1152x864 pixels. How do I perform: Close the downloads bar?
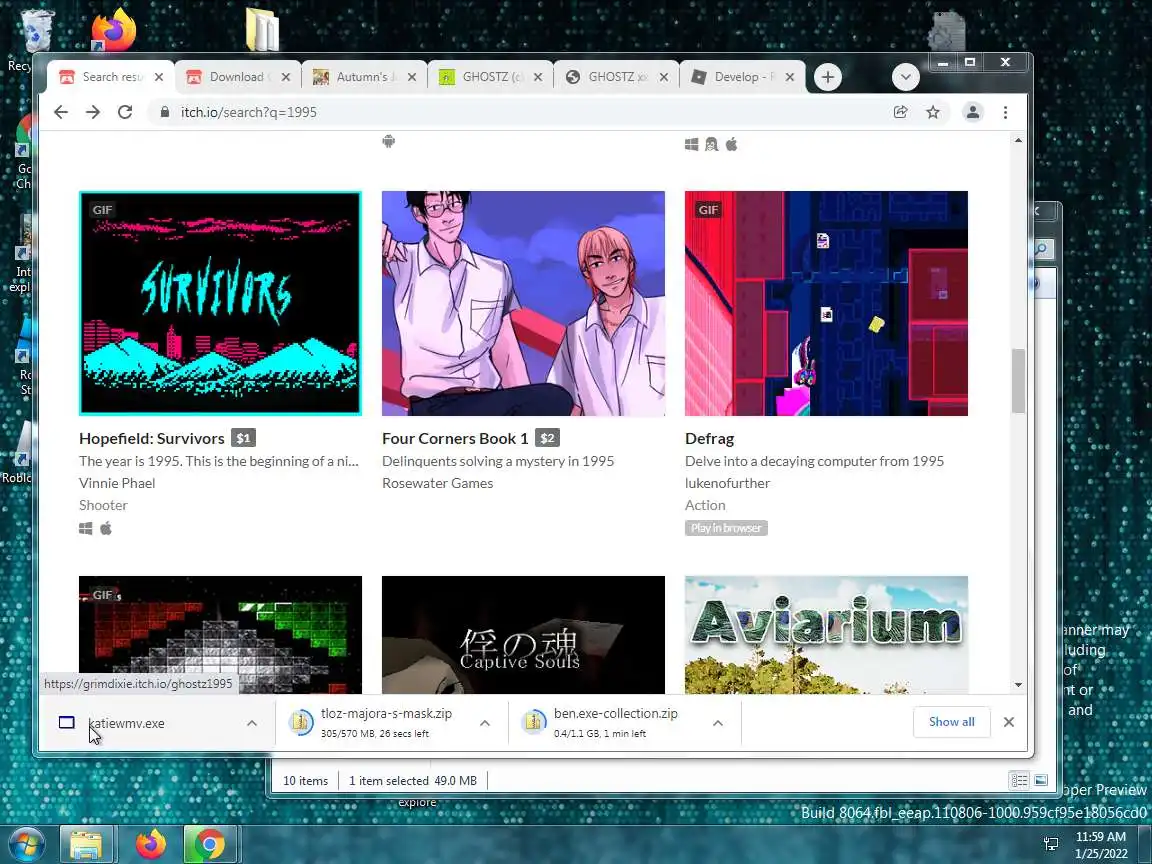tap(1009, 722)
